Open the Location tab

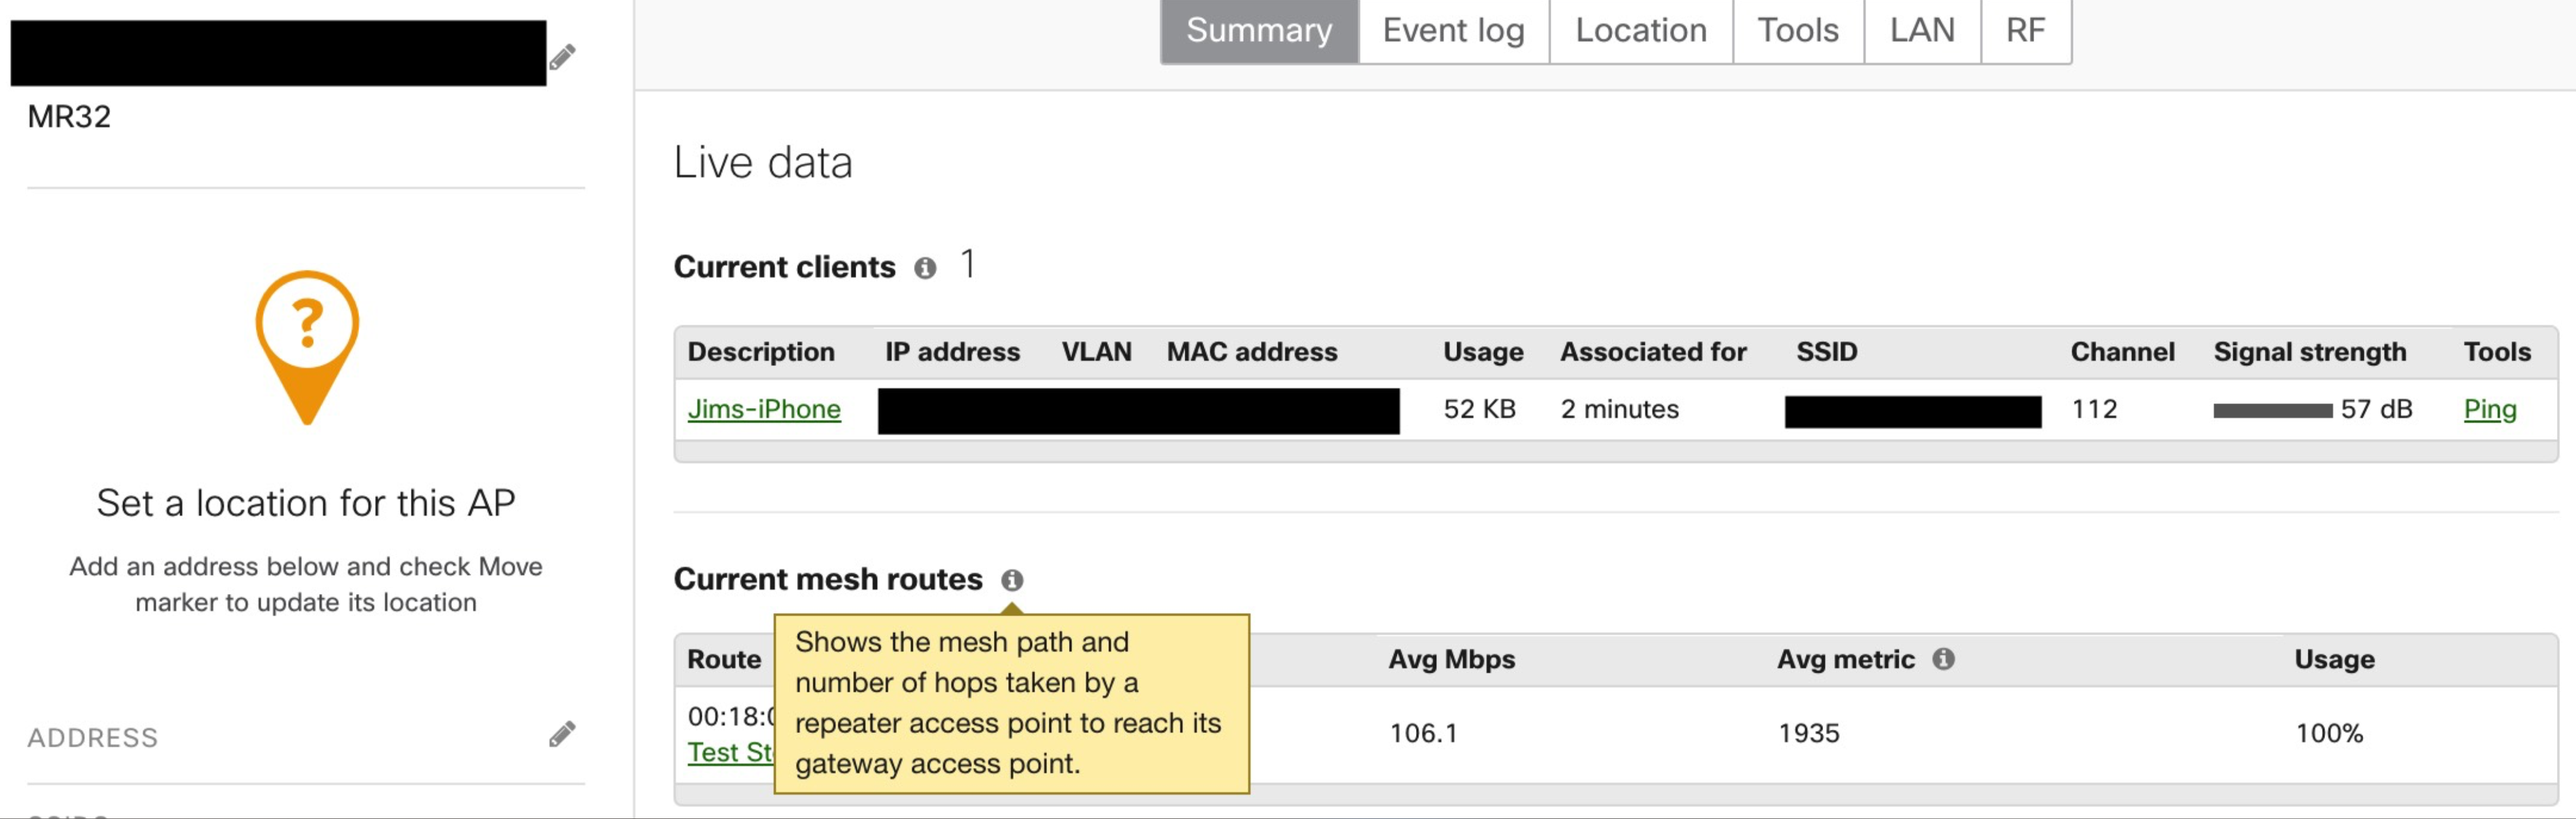(x=1641, y=30)
